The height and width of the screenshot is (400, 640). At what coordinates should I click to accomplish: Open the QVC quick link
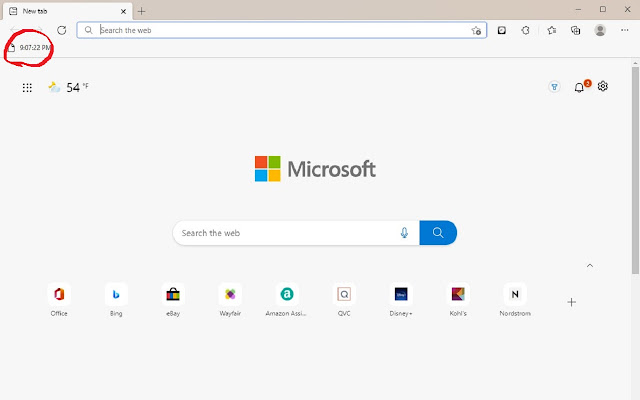[344, 300]
